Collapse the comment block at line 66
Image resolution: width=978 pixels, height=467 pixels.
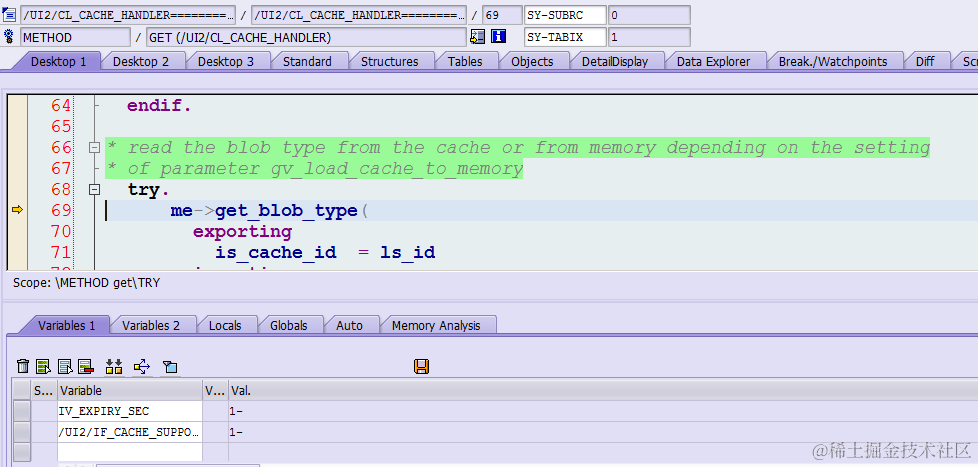click(95, 148)
